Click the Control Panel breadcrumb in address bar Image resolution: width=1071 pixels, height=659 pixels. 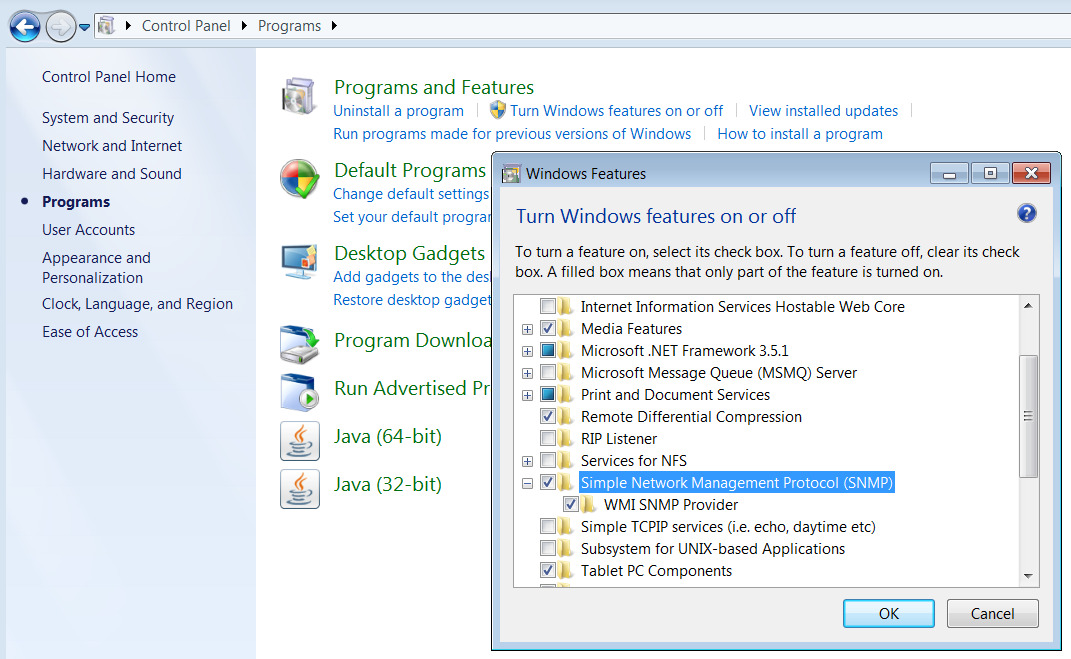click(x=186, y=26)
